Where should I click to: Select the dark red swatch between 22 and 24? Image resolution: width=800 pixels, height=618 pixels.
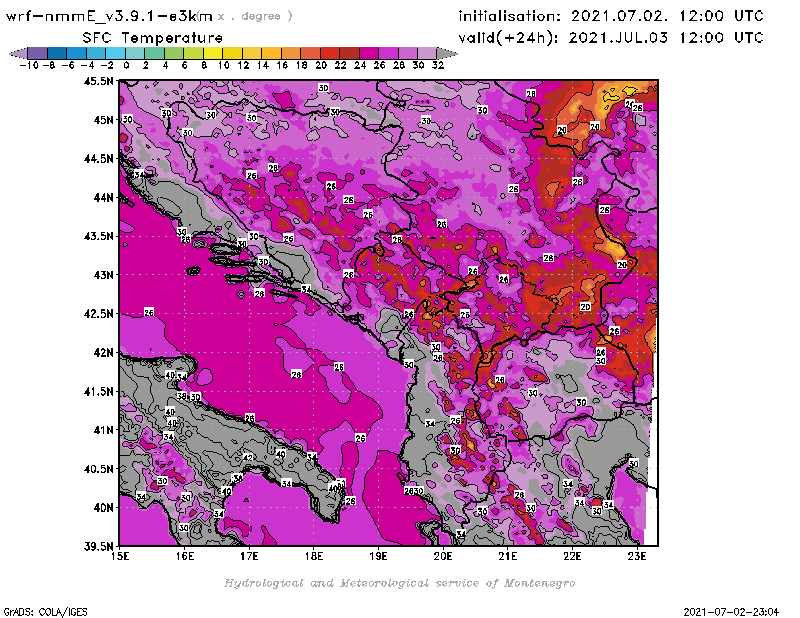point(349,53)
